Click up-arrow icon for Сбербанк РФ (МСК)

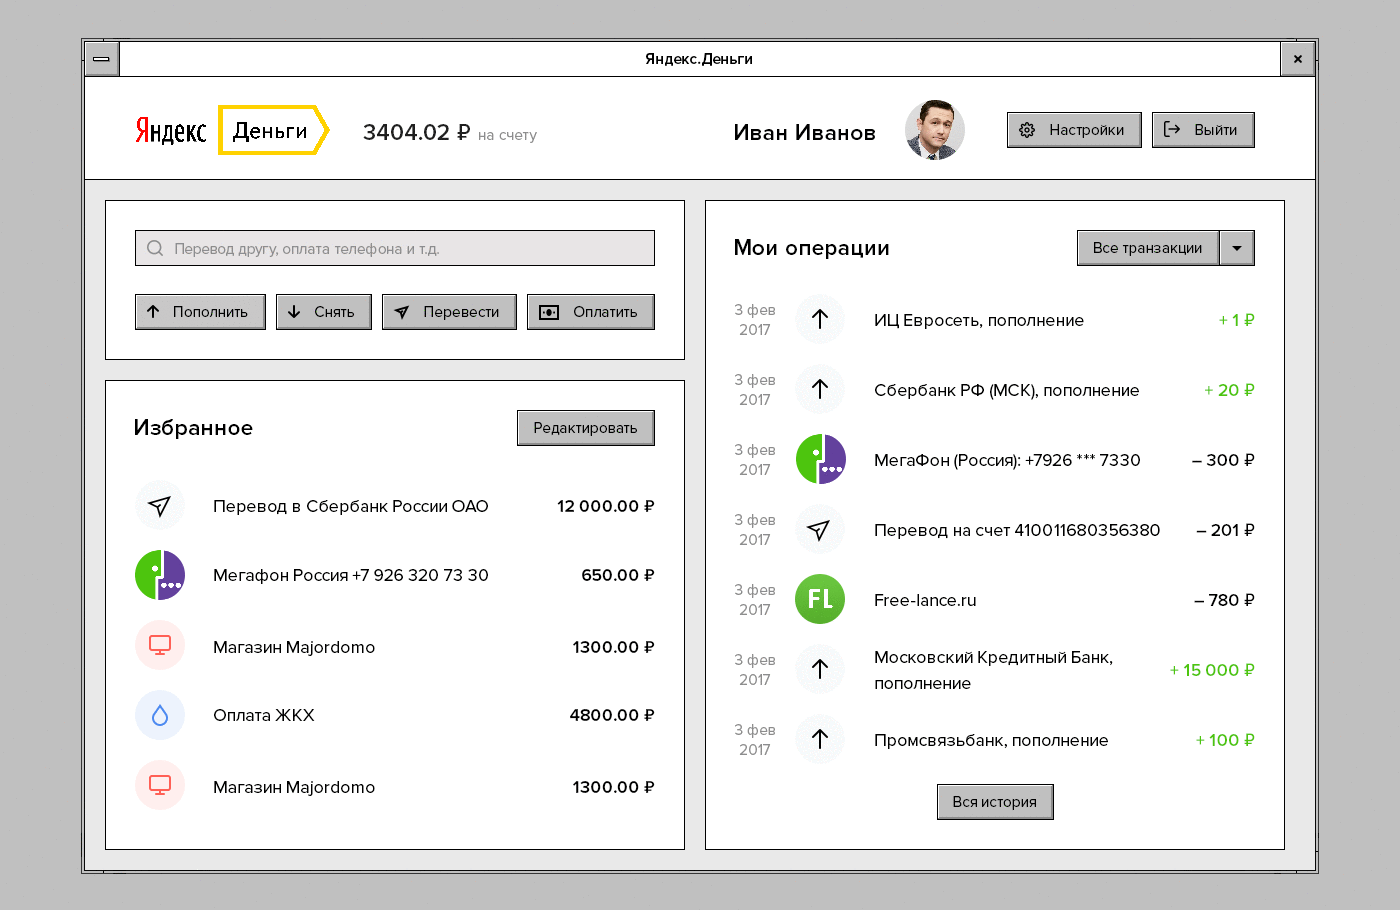coord(820,389)
